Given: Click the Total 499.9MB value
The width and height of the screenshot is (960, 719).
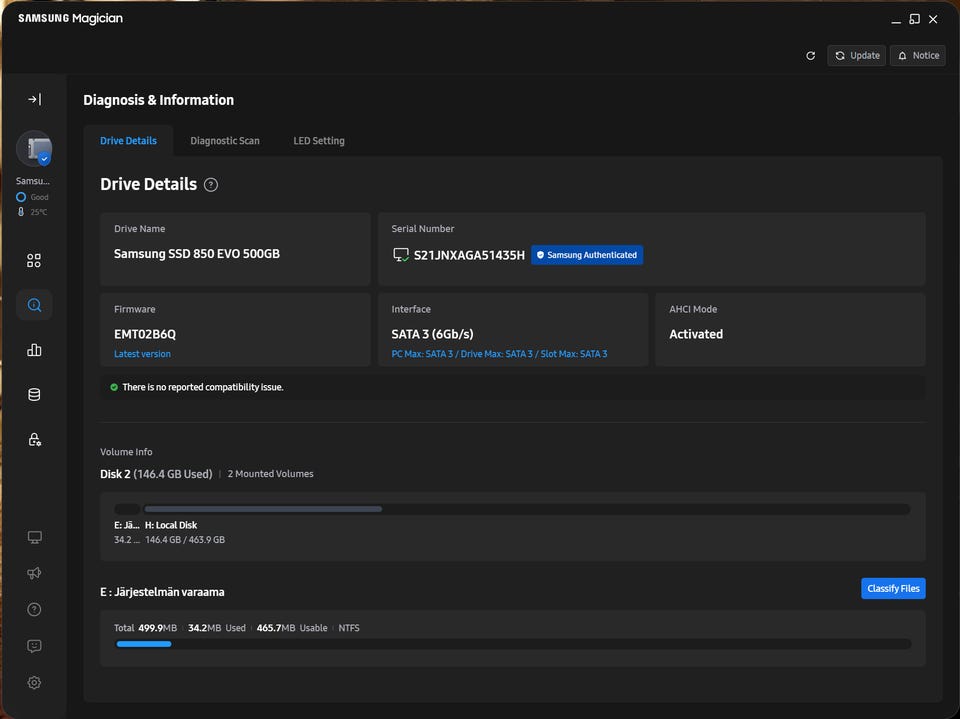Looking at the screenshot, I should click(145, 628).
